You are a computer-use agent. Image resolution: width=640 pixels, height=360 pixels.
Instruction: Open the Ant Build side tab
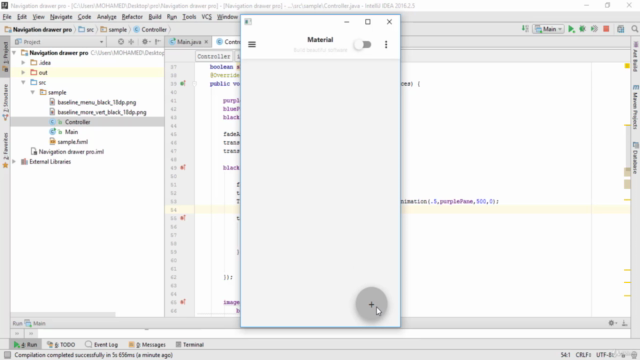(x=636, y=56)
